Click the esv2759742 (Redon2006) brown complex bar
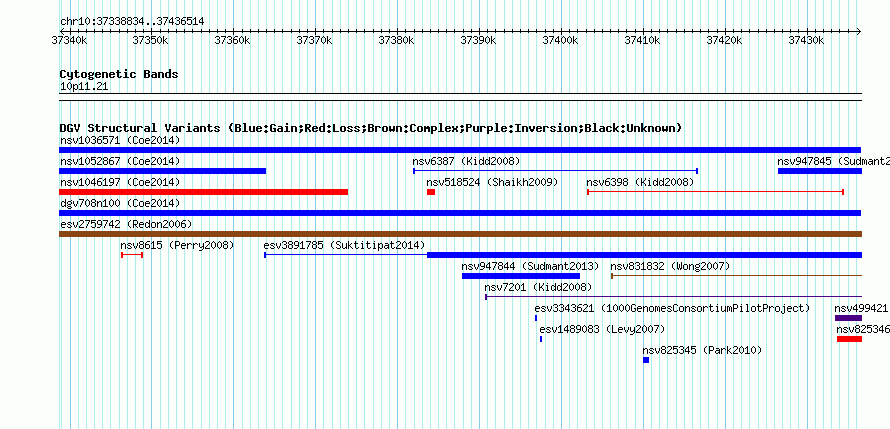This screenshot has width=890, height=429. (460, 234)
